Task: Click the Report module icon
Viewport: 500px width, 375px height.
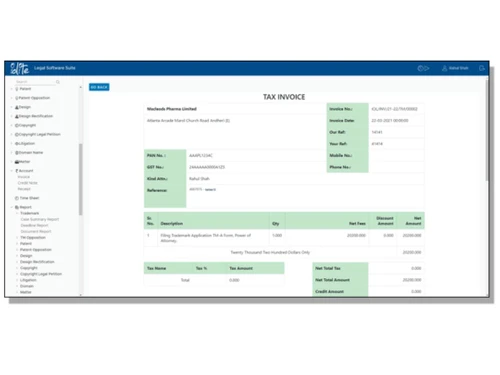Action: click(17, 207)
